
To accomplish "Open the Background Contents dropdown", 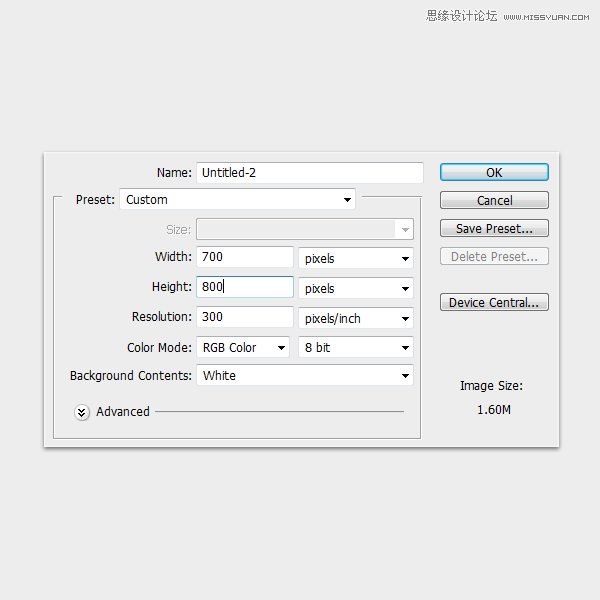I will 305,375.
